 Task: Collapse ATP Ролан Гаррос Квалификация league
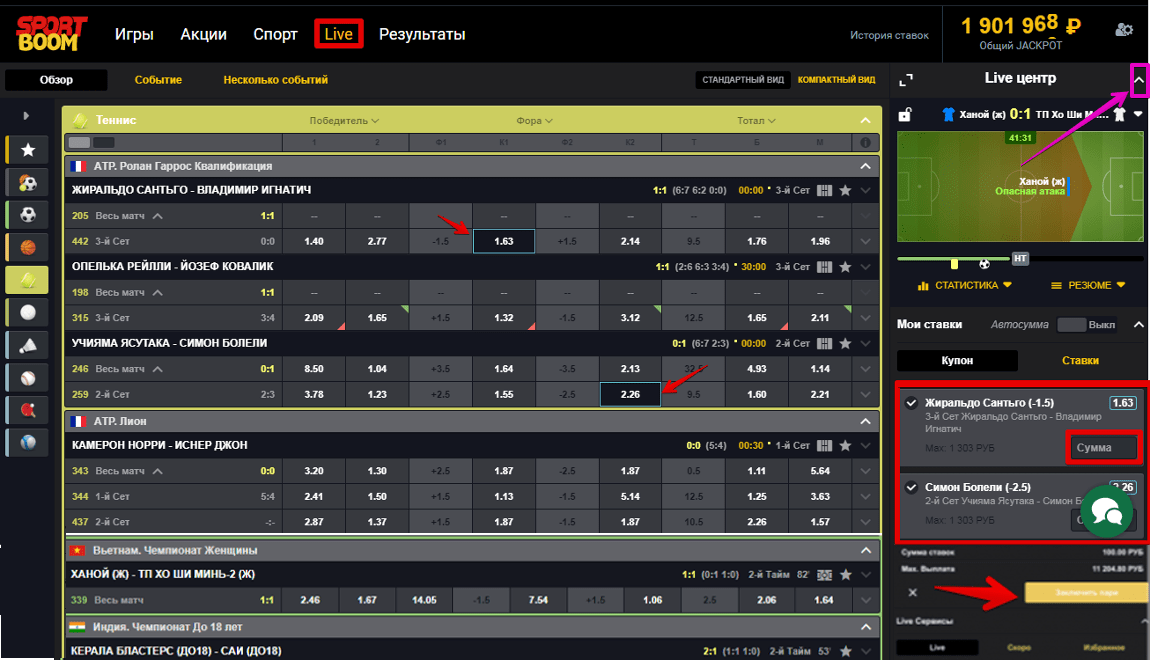[x=866, y=166]
